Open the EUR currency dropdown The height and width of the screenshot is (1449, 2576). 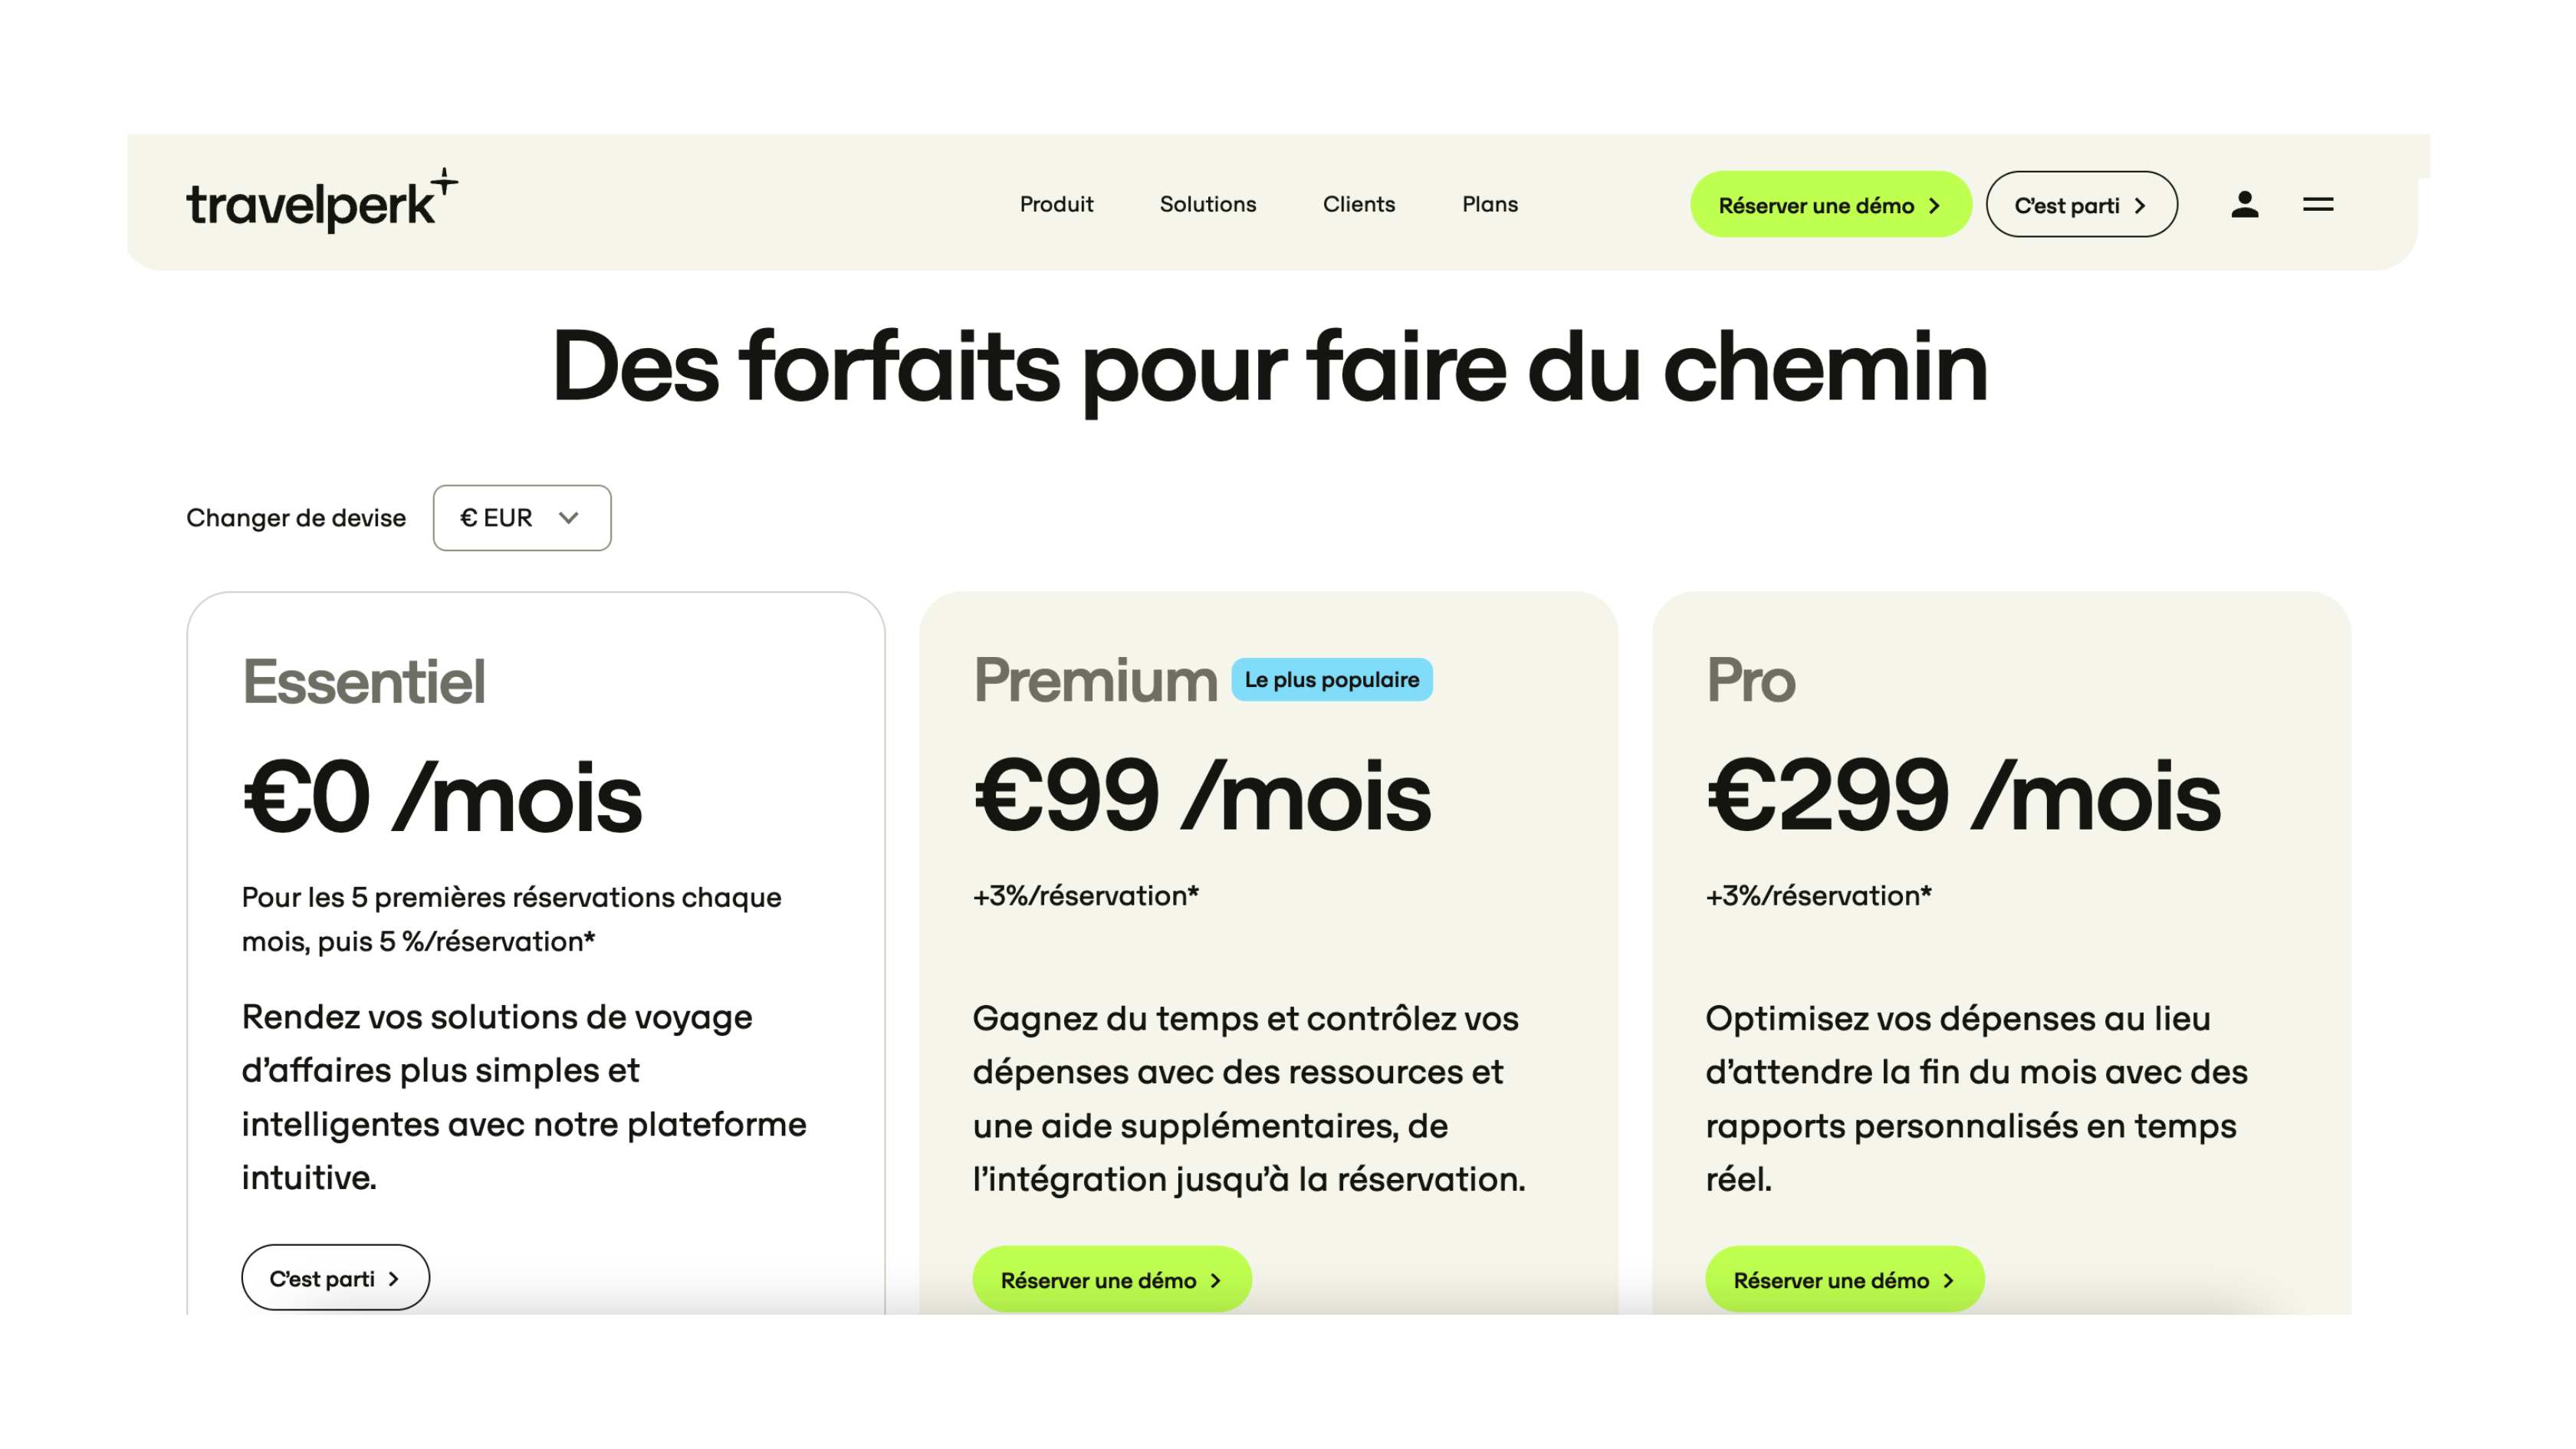pyautogui.click(x=521, y=518)
